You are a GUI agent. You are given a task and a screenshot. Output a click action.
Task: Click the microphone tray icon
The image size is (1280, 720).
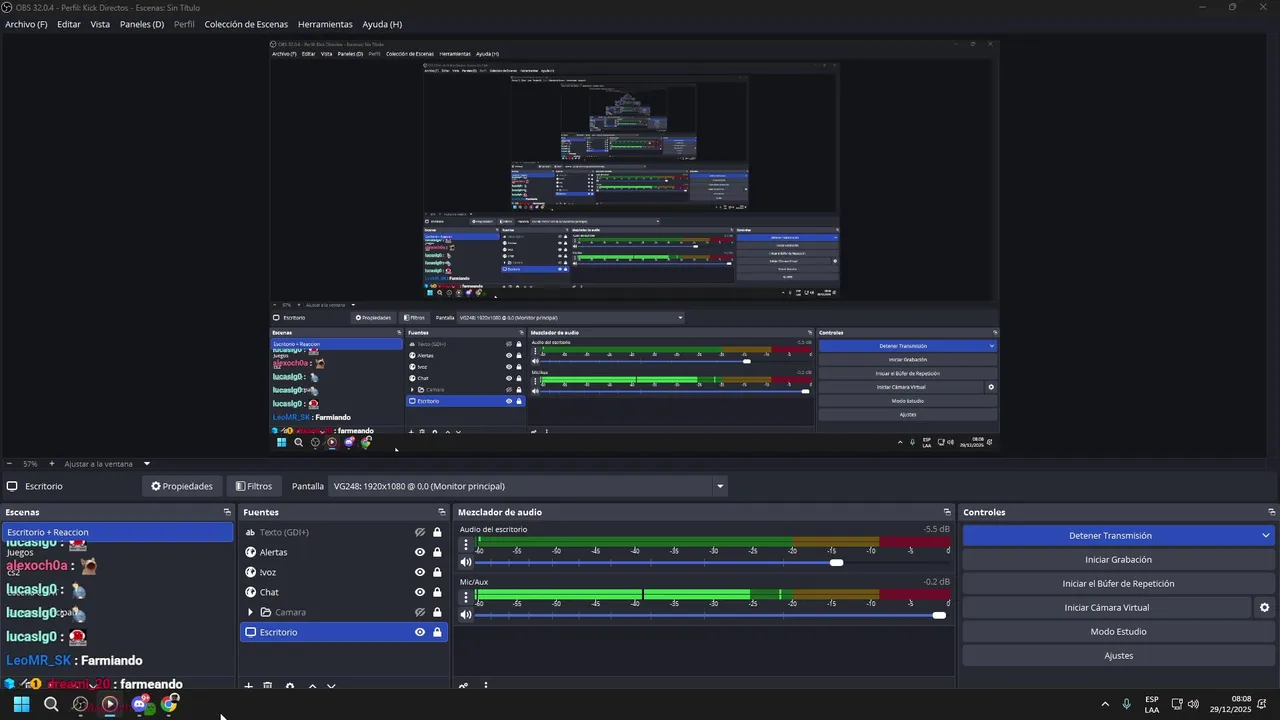click(1127, 704)
